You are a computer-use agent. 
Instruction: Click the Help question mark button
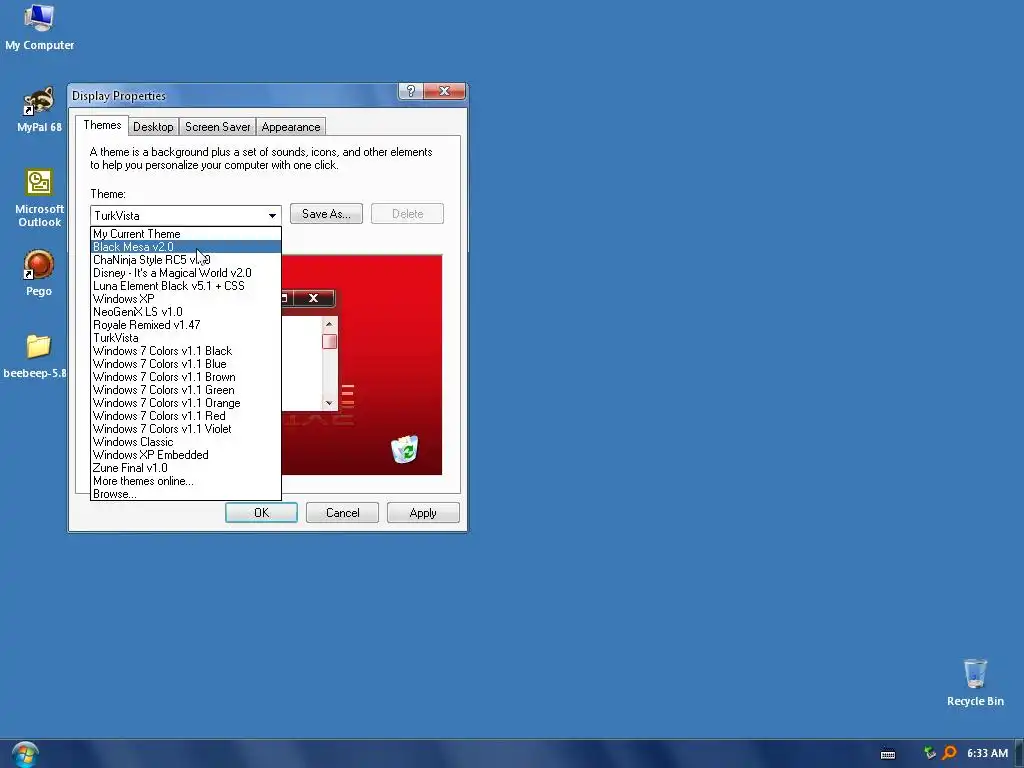410,91
